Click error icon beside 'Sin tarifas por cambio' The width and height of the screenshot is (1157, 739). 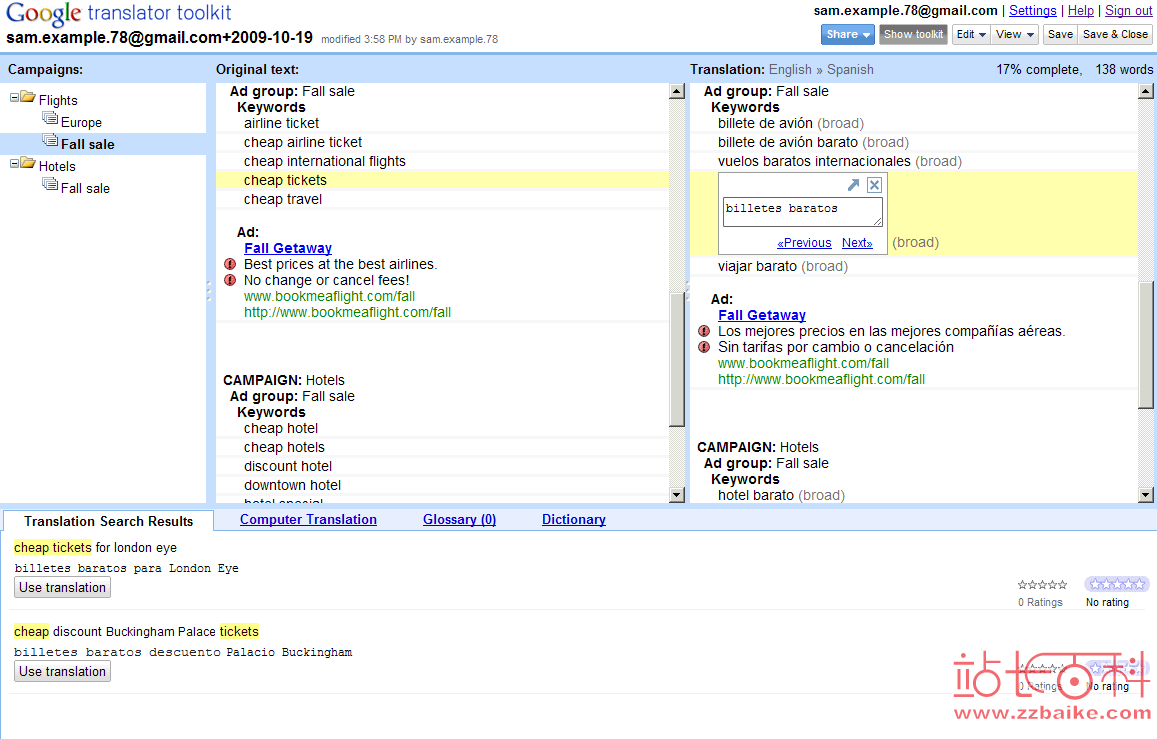704,347
